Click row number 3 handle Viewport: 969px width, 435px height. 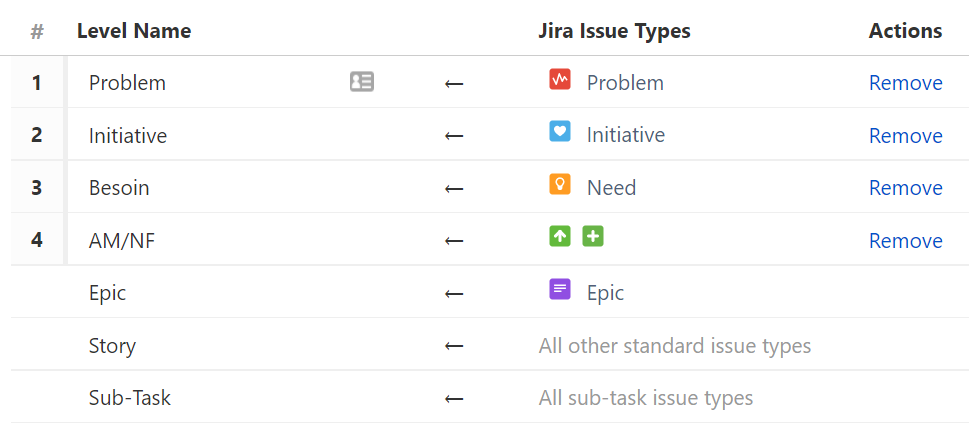36,187
